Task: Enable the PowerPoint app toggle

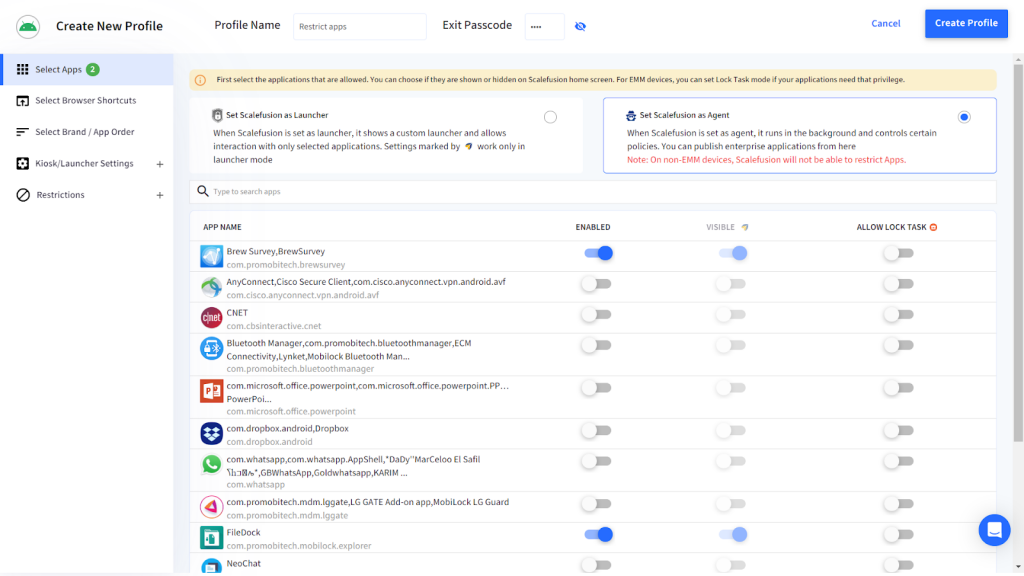Action: point(597,388)
